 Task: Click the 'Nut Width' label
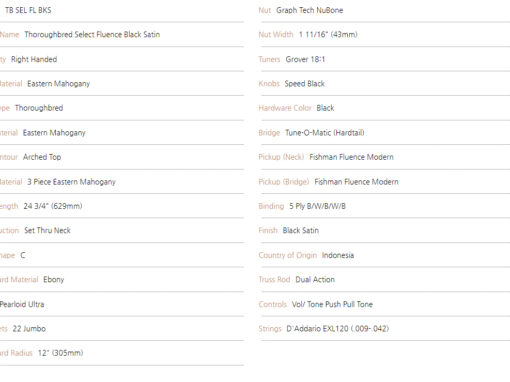276,35
